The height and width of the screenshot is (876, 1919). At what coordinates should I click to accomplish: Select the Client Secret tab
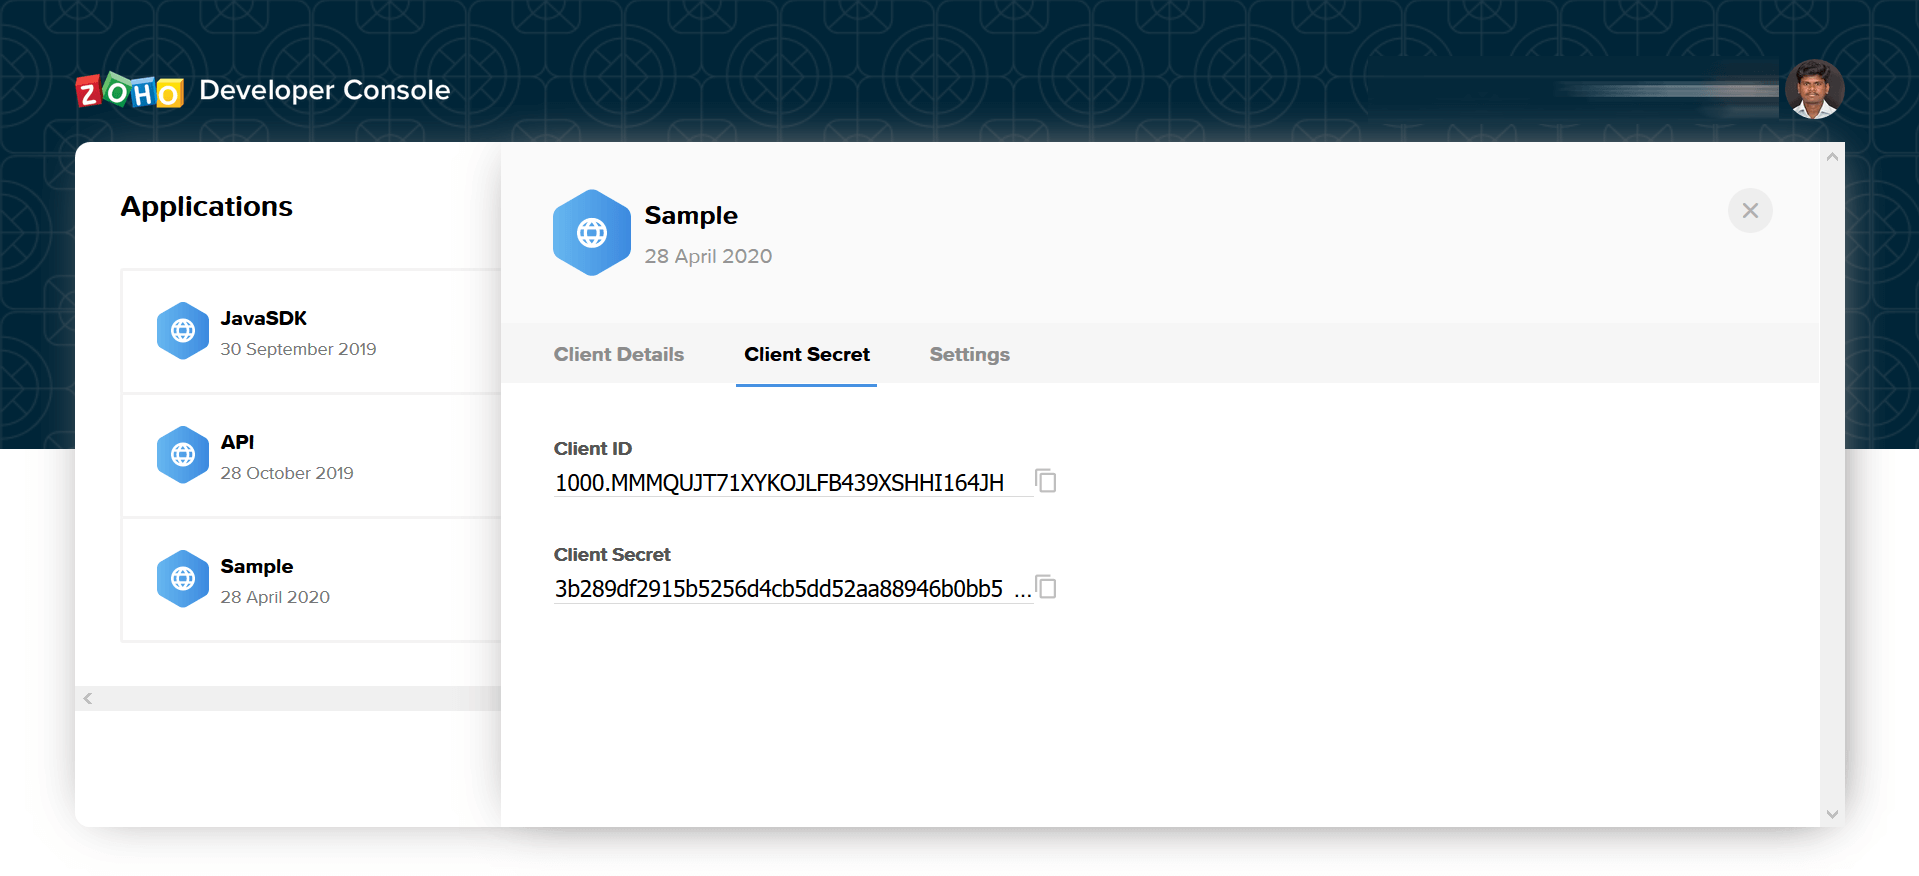point(807,355)
